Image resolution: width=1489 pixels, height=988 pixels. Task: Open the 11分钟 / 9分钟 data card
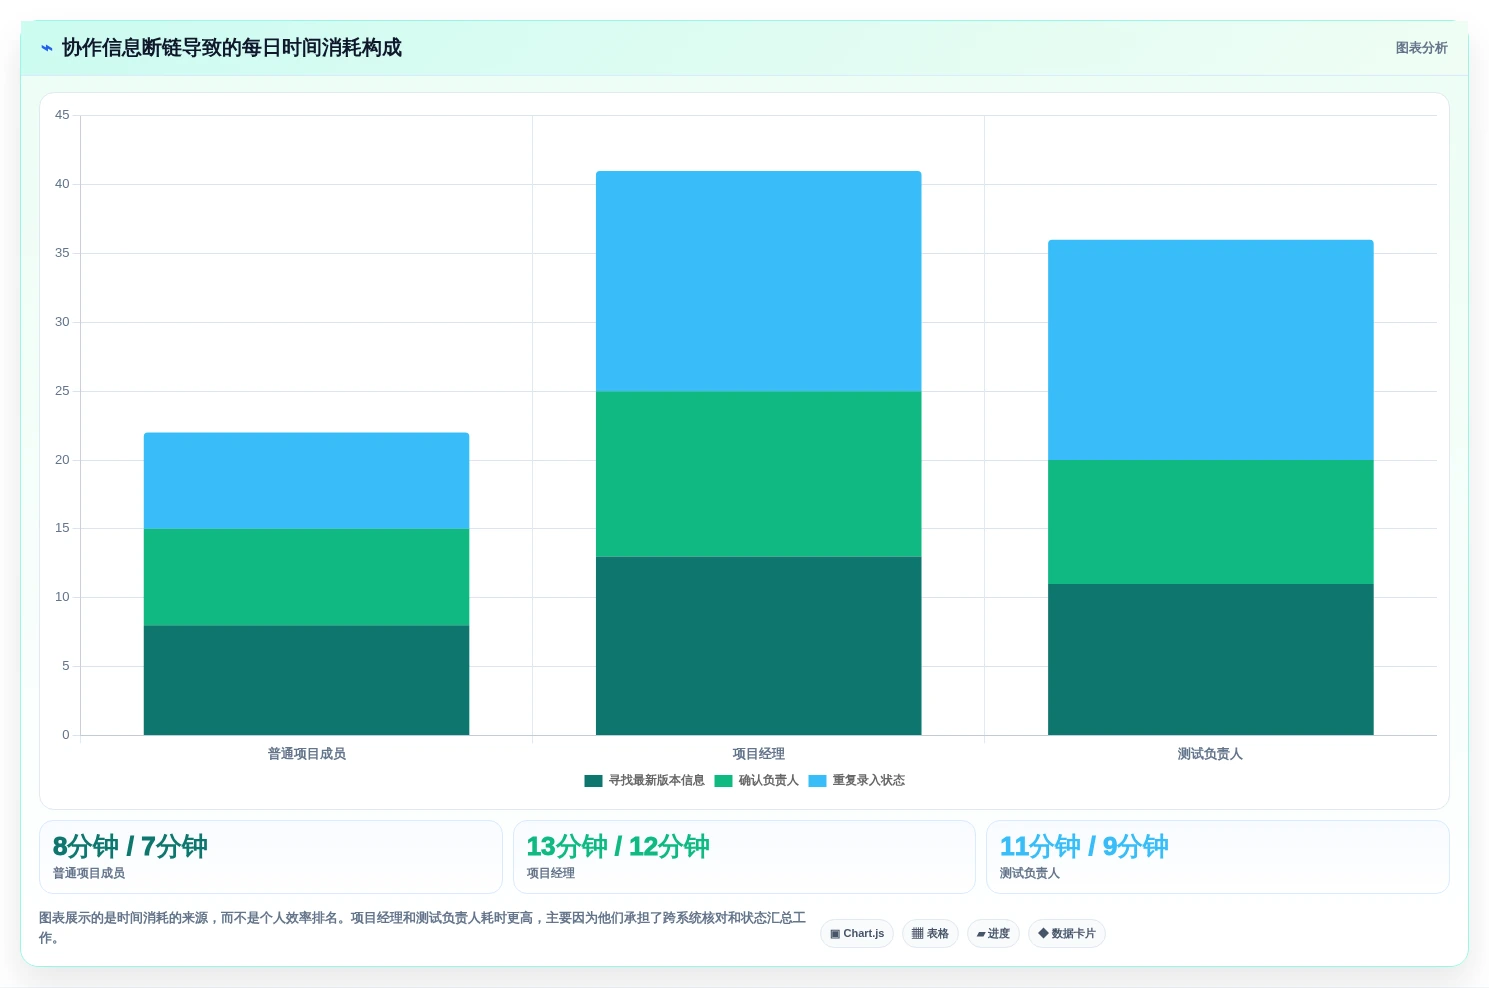coord(1217,857)
